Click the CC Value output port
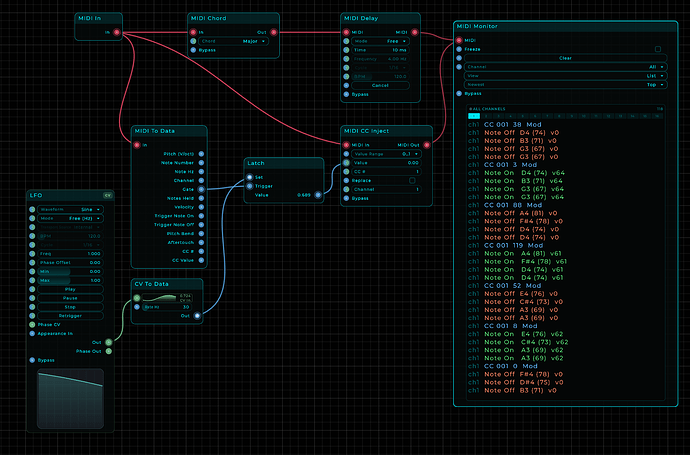Viewport: 690px width, 455px height. (x=201, y=260)
